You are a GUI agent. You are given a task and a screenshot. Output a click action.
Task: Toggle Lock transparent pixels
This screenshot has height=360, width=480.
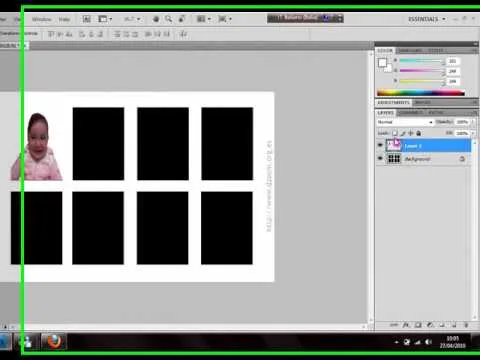[395, 133]
